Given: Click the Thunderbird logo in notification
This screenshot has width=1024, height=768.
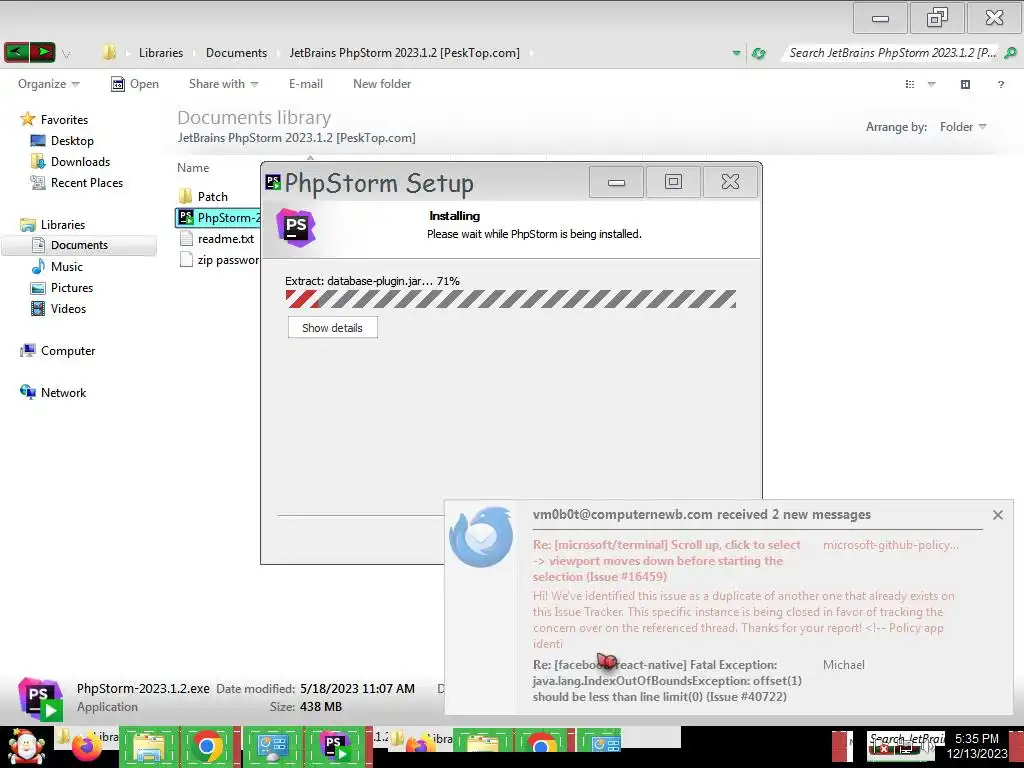Looking at the screenshot, I should coord(481,536).
